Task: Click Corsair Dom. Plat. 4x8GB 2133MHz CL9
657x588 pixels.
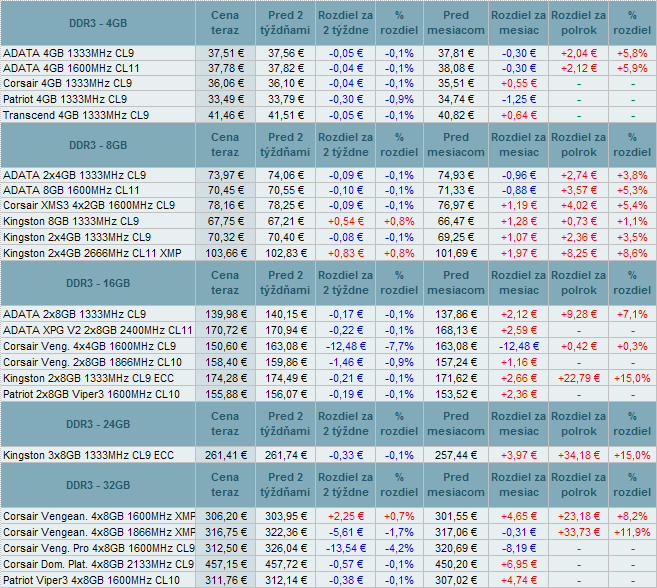Action: [x=98, y=564]
